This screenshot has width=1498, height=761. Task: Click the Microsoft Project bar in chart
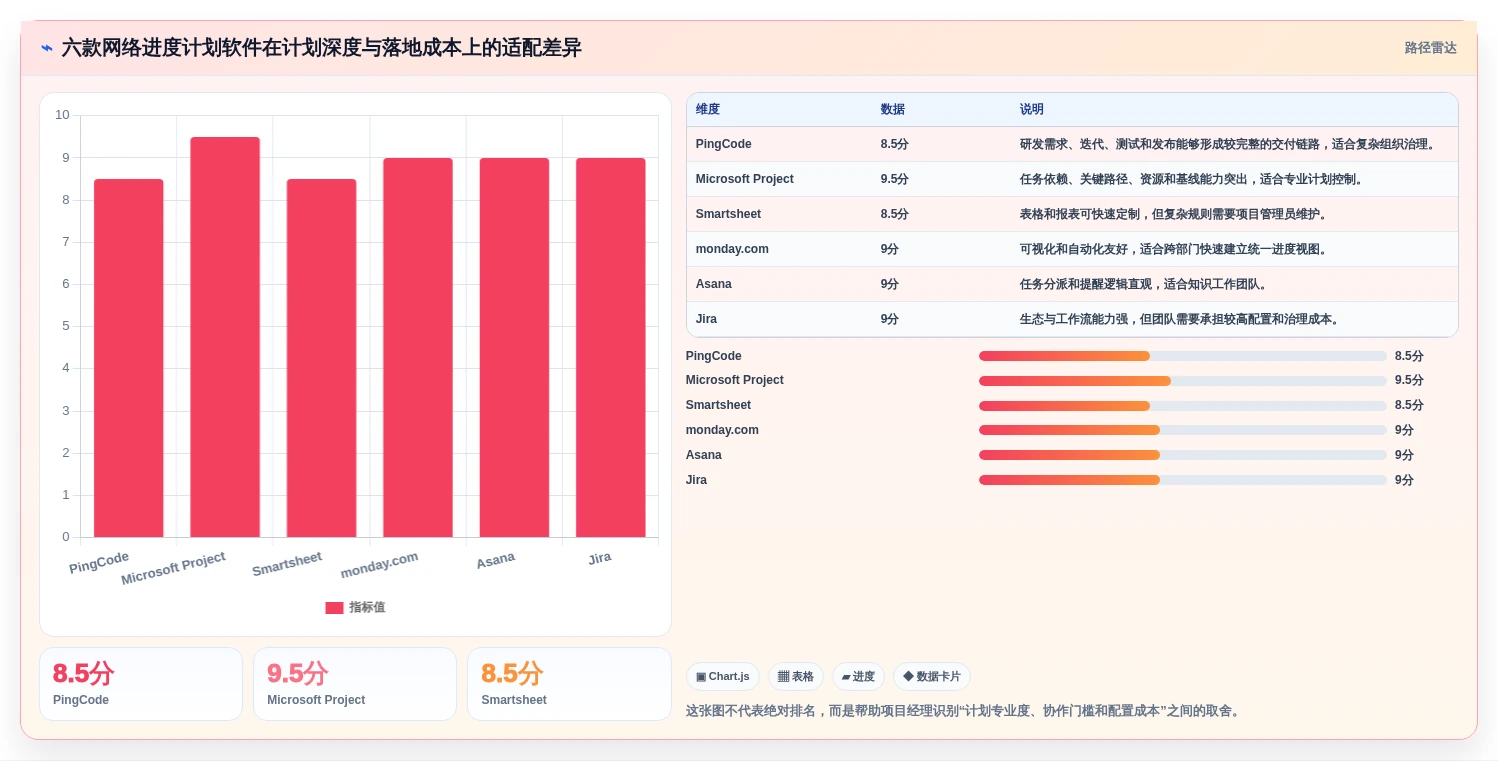pos(225,337)
